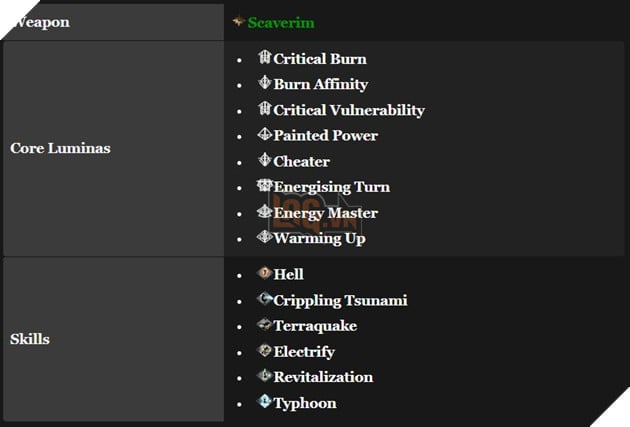Click the Typhoon skill icon
This screenshot has width=630, height=427.
(265, 402)
